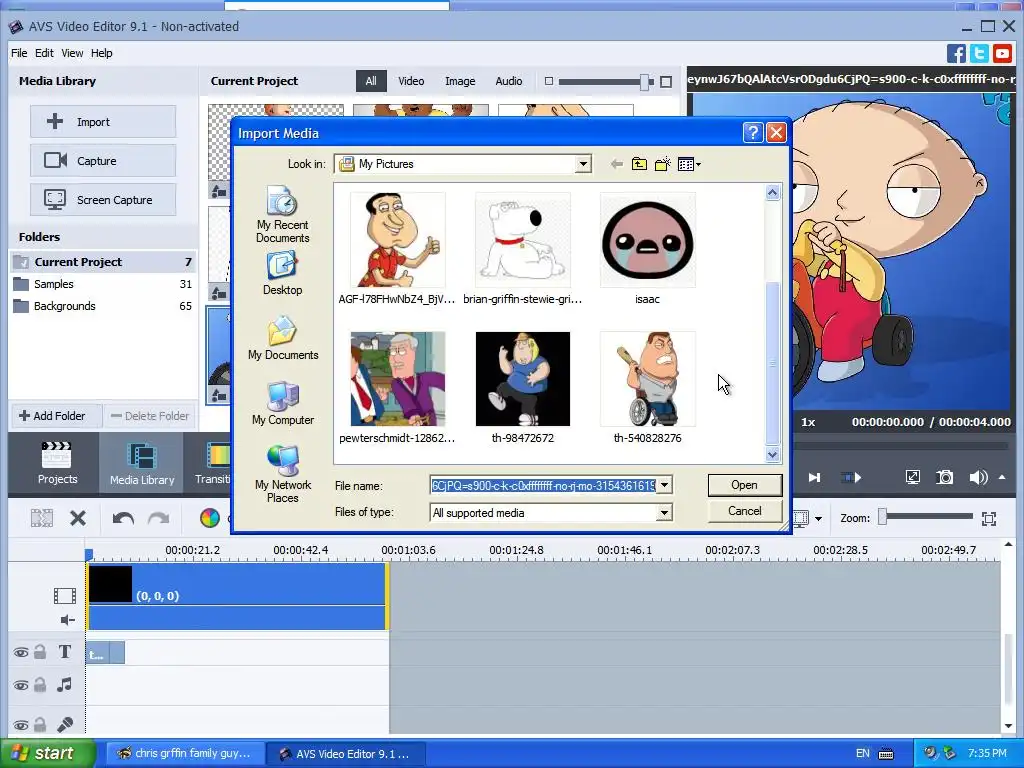Click the Capture button
Viewport: 1024px width, 768px height.
pyautogui.click(x=103, y=161)
